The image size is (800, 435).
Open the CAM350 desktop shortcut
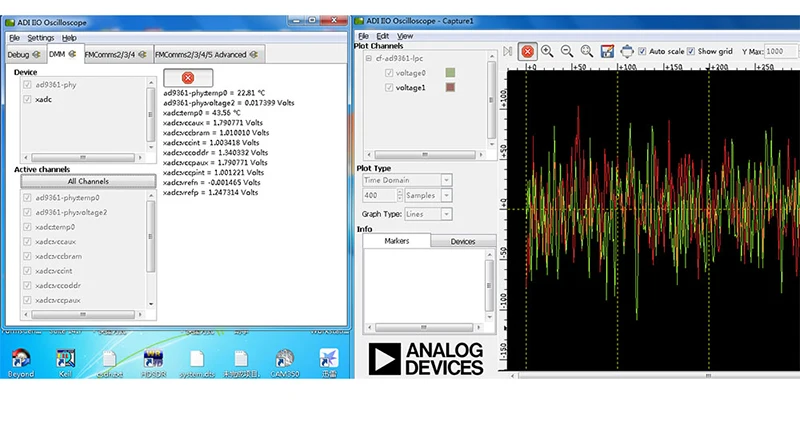point(284,363)
